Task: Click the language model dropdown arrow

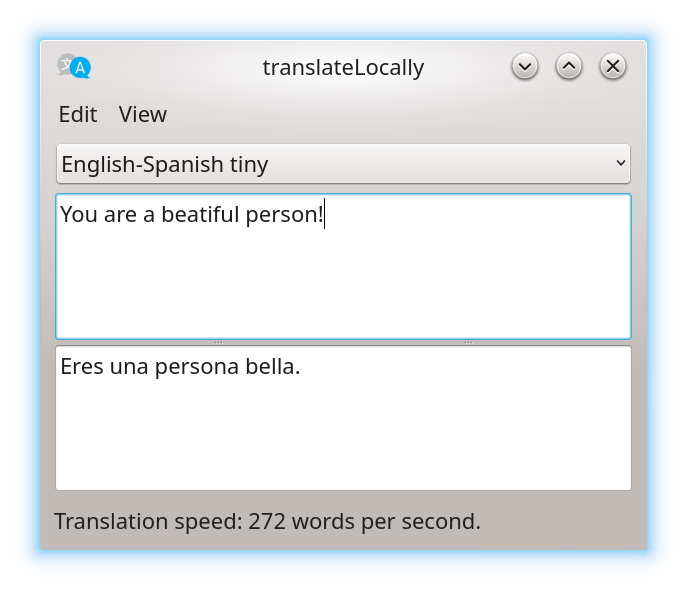Action: (x=621, y=163)
